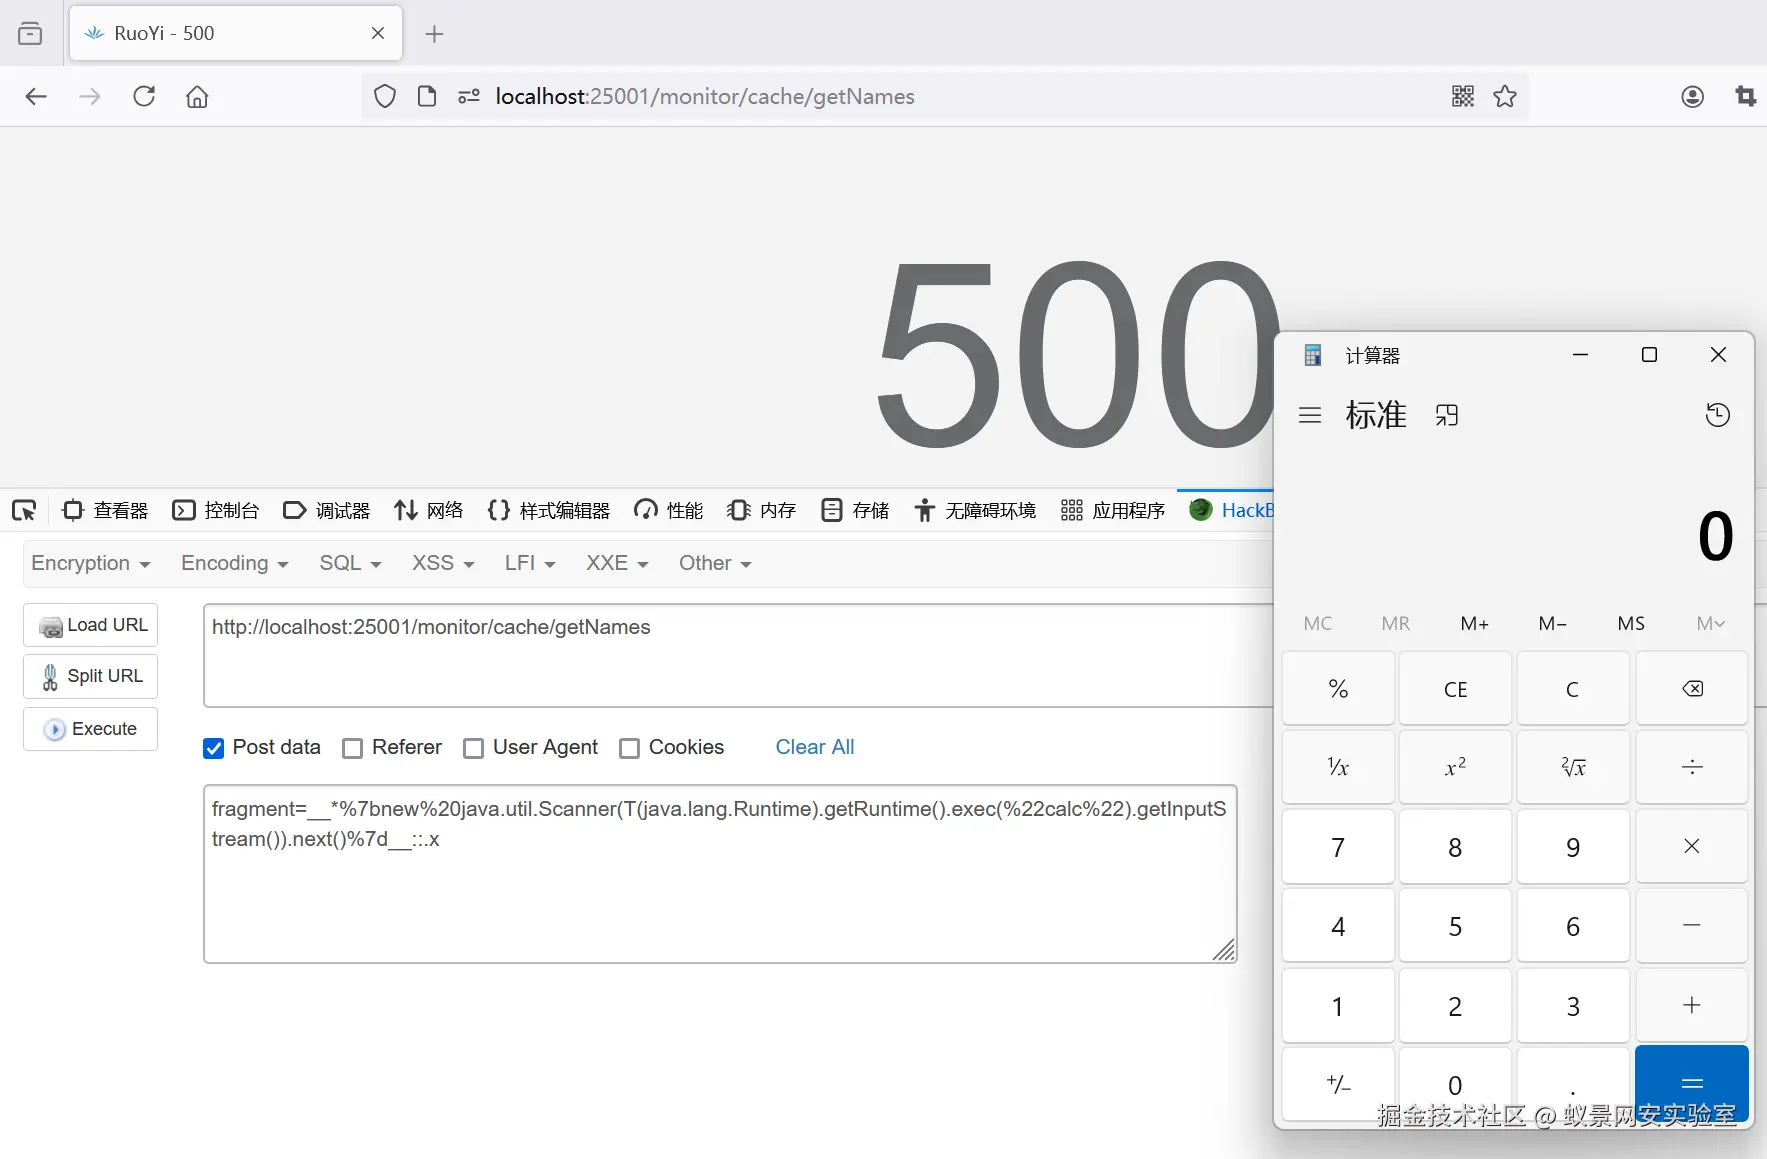Uncheck the Post data checkbox
The height and width of the screenshot is (1159, 1767).
213,748
